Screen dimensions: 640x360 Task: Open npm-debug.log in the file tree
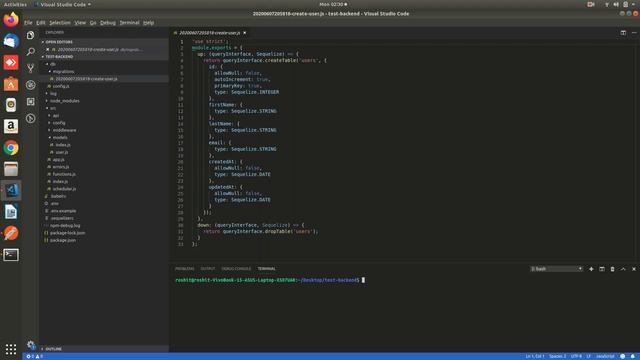(65, 226)
